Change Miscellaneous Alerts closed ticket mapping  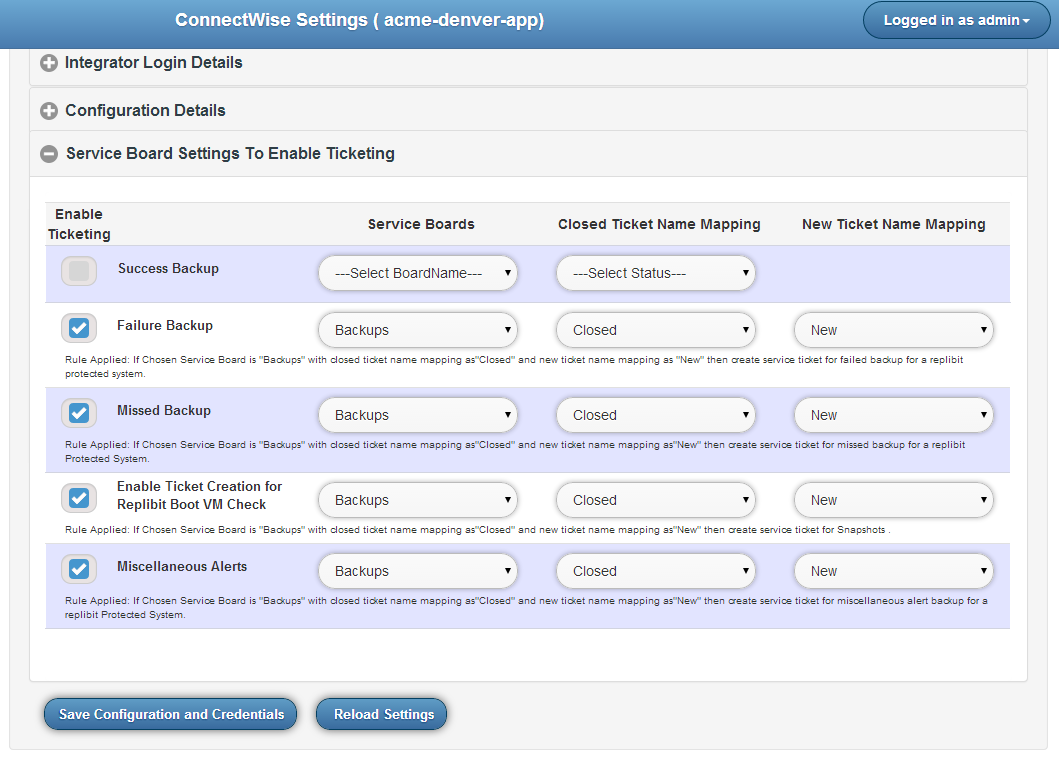point(656,571)
